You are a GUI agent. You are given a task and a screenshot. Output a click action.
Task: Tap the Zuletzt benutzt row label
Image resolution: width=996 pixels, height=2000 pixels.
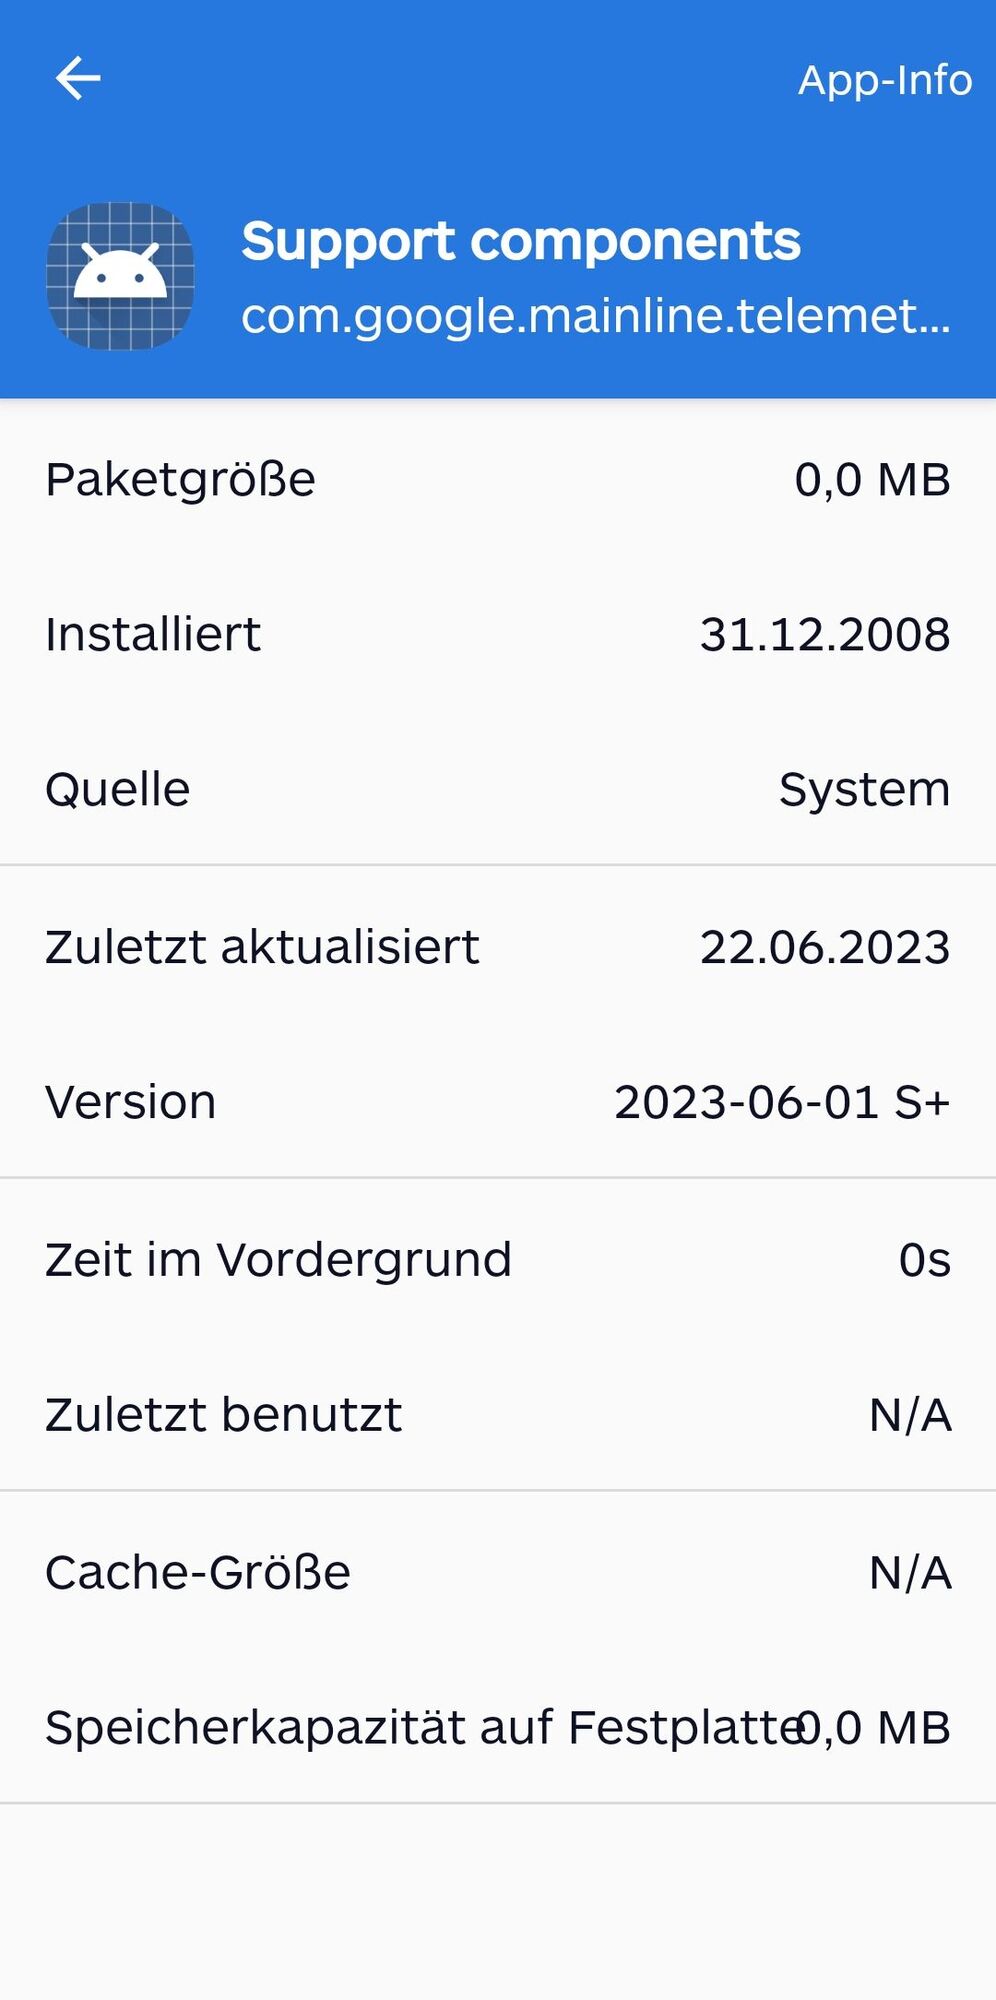coord(223,1415)
